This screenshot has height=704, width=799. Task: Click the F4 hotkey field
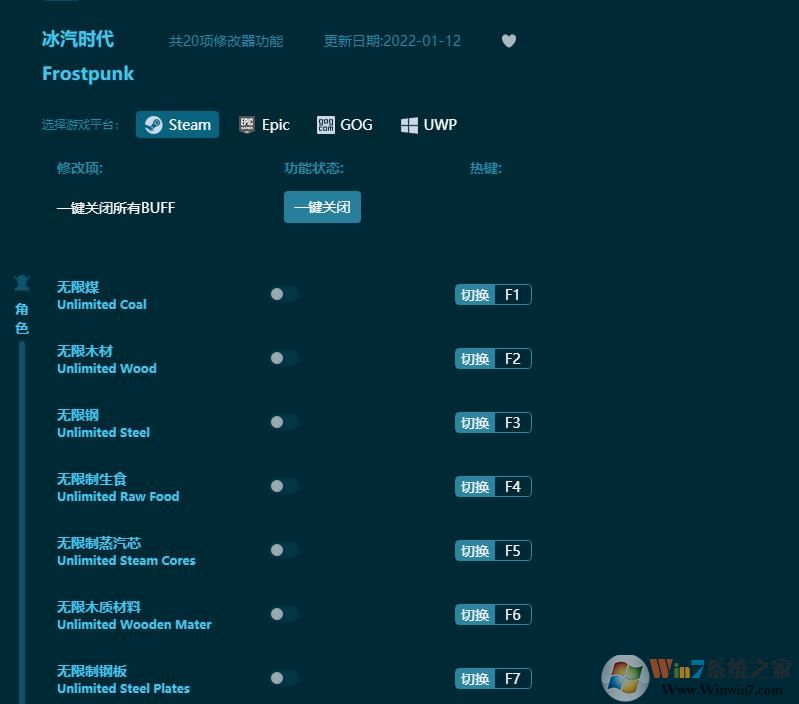pos(513,486)
